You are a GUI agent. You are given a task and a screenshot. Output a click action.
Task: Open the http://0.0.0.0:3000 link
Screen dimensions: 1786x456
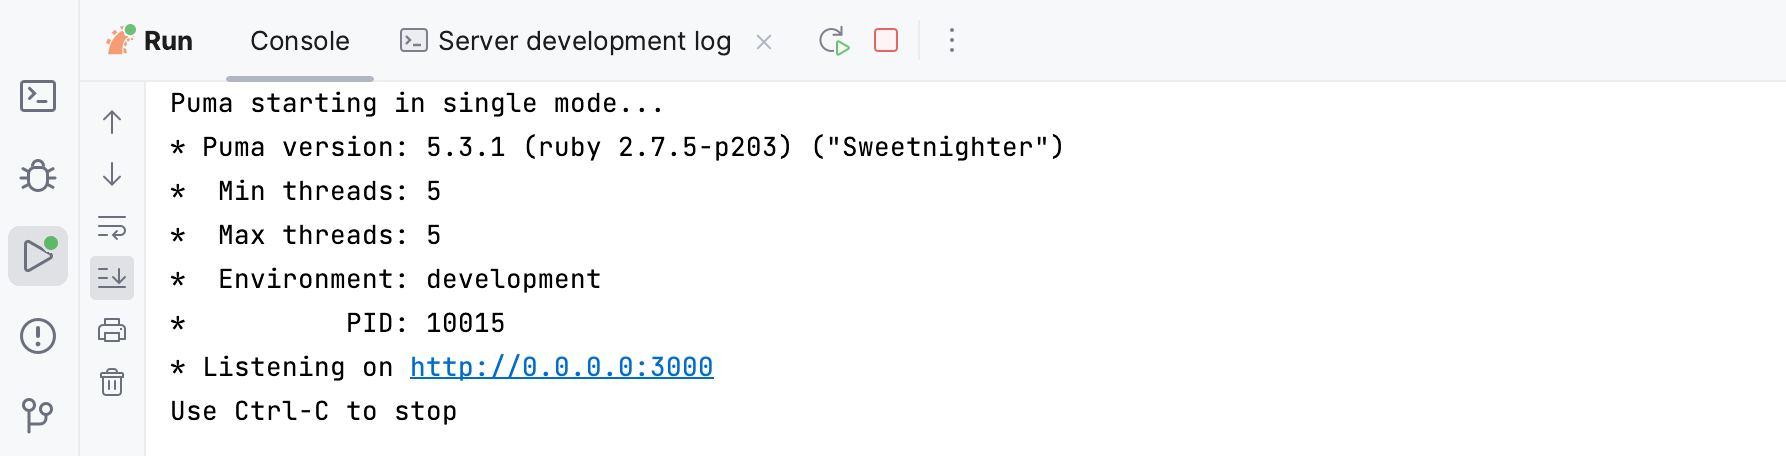point(561,367)
